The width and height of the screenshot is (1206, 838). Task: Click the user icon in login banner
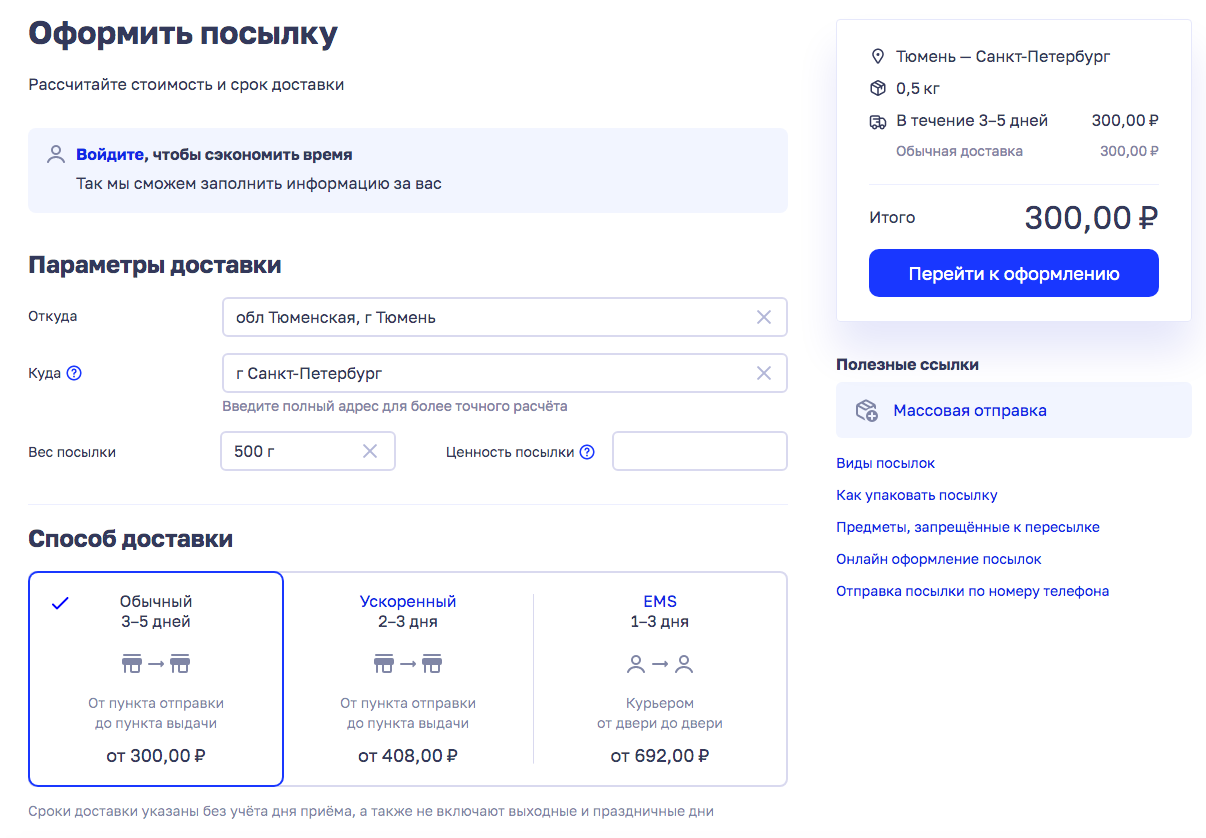point(56,155)
